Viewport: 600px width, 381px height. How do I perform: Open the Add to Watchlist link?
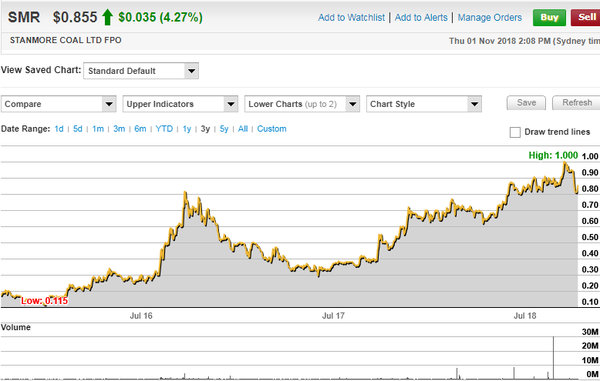(x=351, y=18)
